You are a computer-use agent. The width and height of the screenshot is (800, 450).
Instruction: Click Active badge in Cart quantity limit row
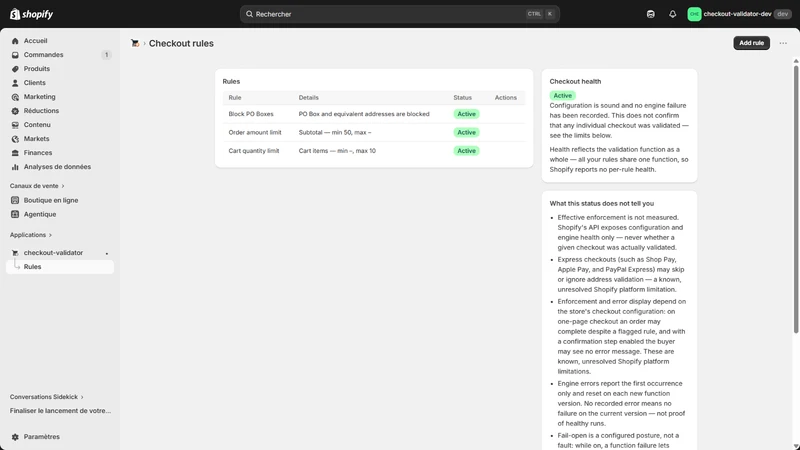(x=466, y=151)
